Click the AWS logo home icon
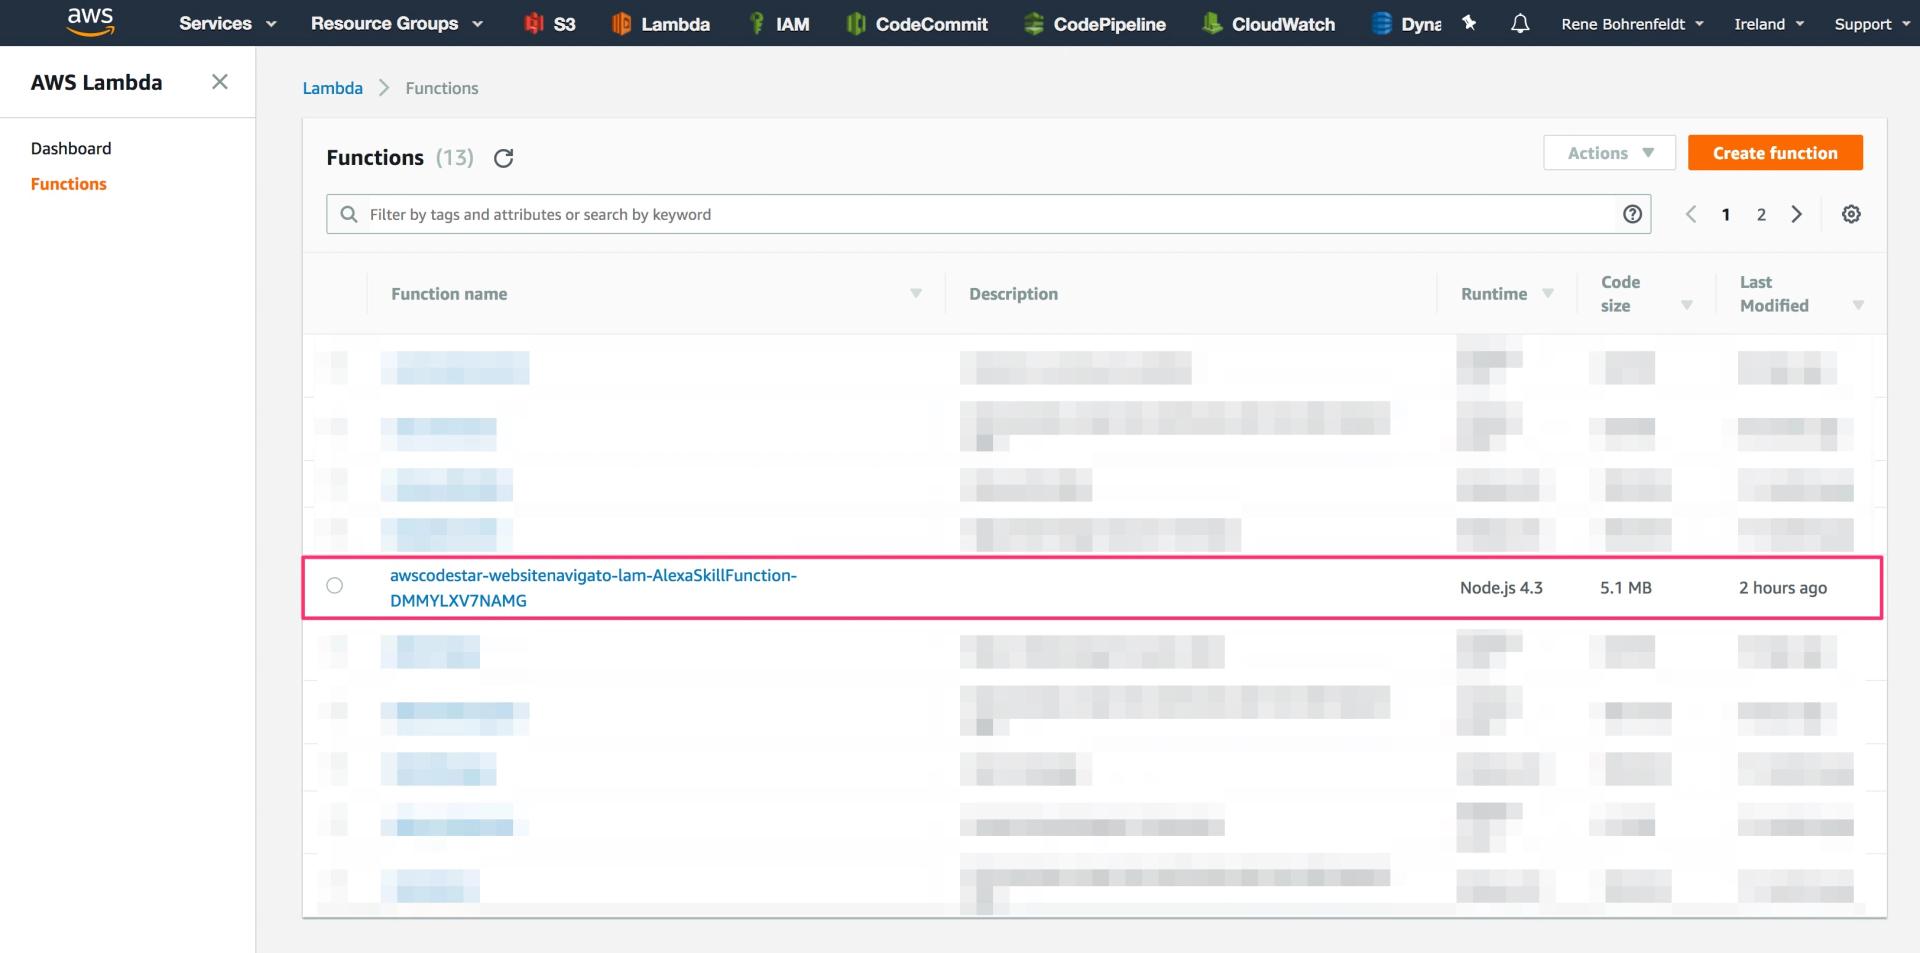The width and height of the screenshot is (1920, 953). [90, 22]
